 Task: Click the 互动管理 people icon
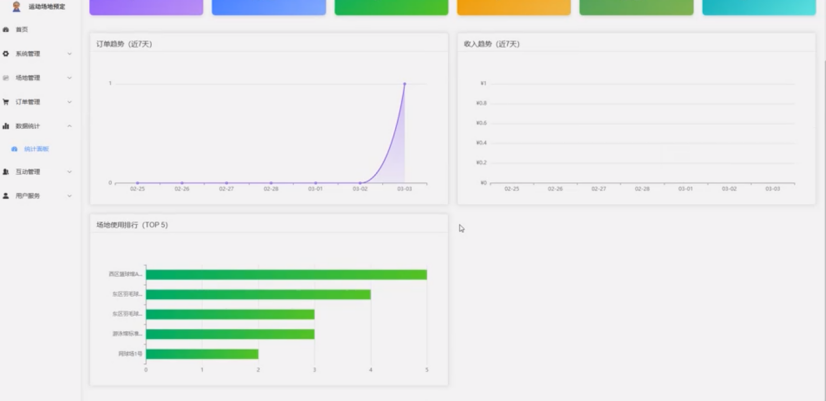click(x=6, y=172)
